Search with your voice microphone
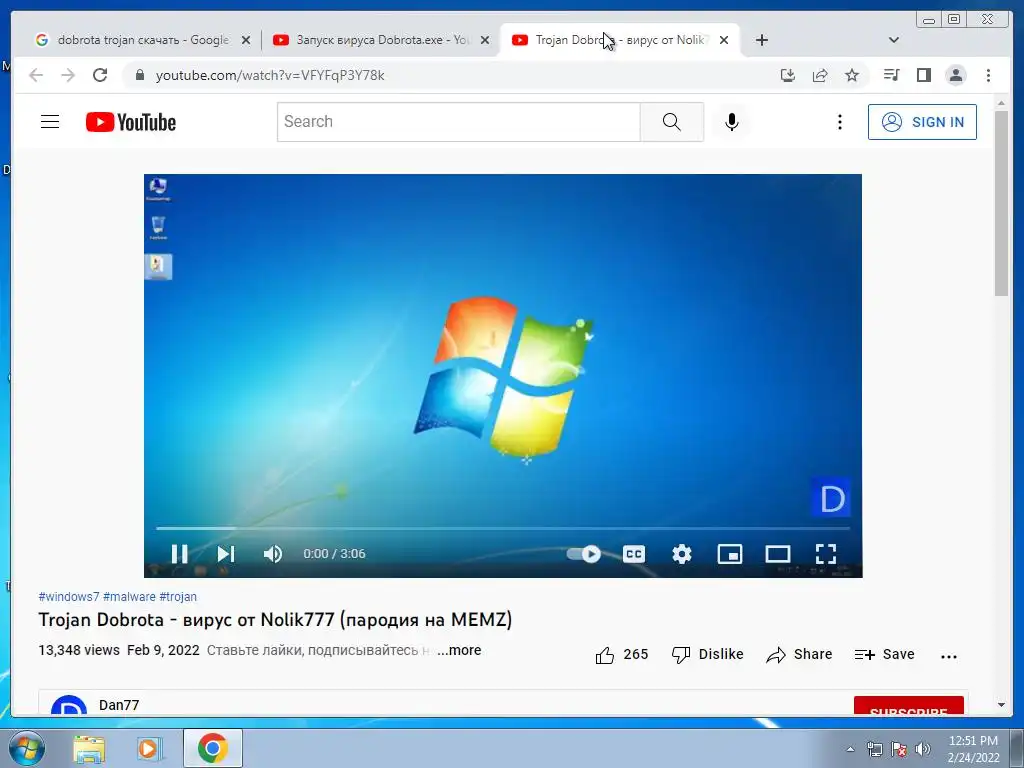 tap(731, 122)
